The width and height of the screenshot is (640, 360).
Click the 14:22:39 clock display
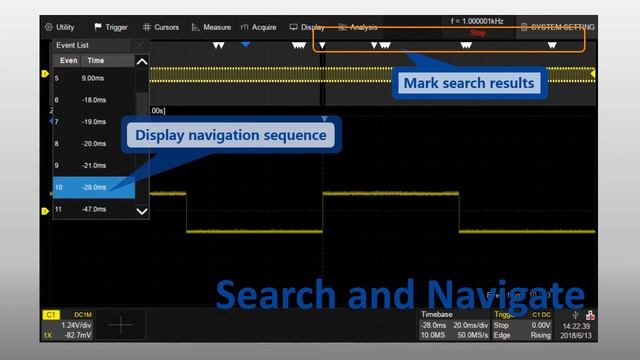pyautogui.click(x=576, y=326)
